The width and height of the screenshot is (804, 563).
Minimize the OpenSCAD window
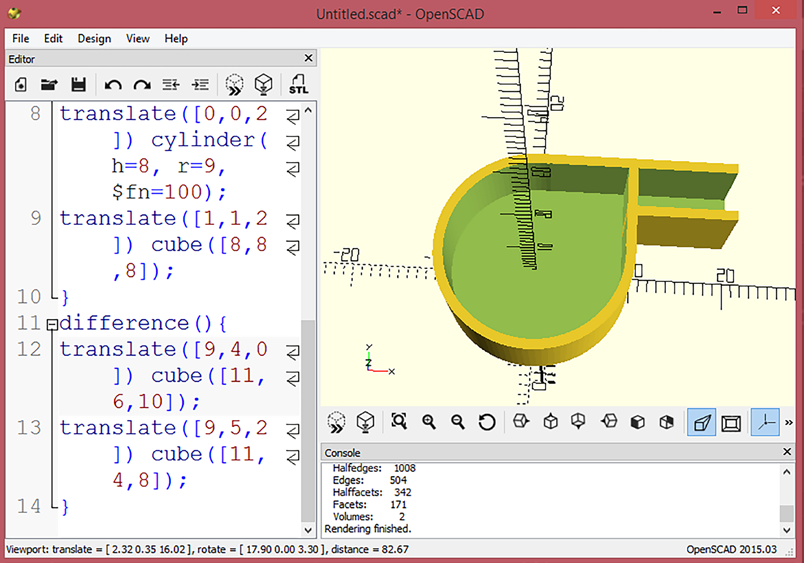click(x=717, y=11)
